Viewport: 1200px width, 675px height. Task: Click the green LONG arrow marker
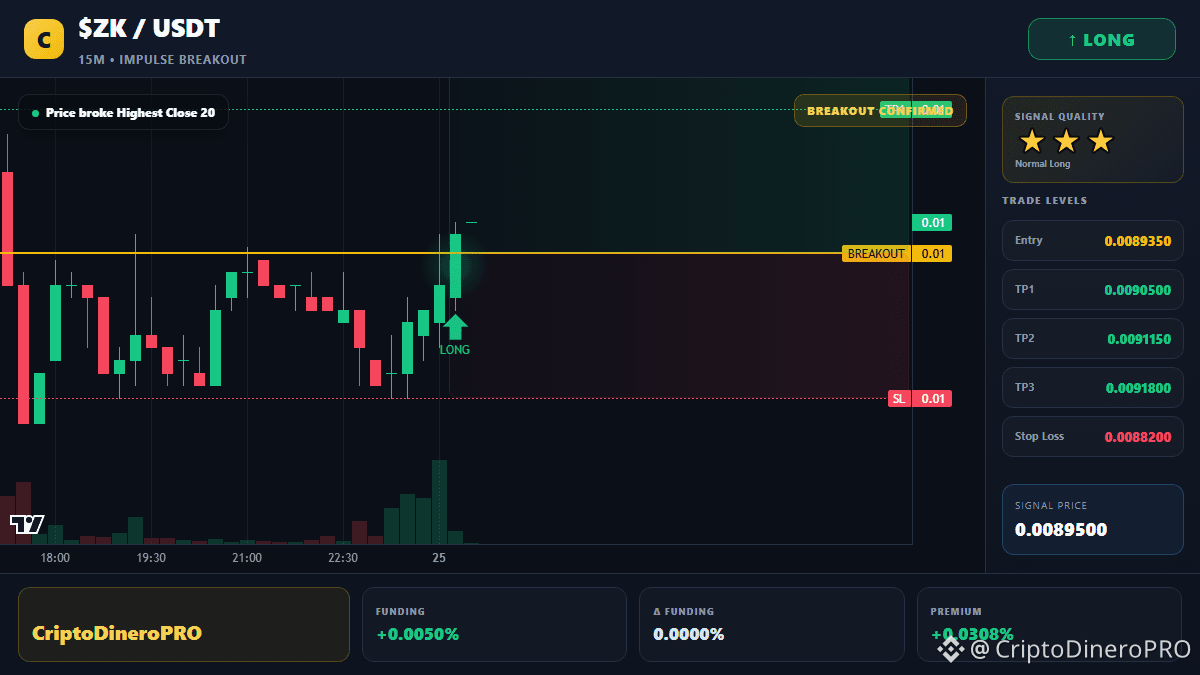pos(455,327)
